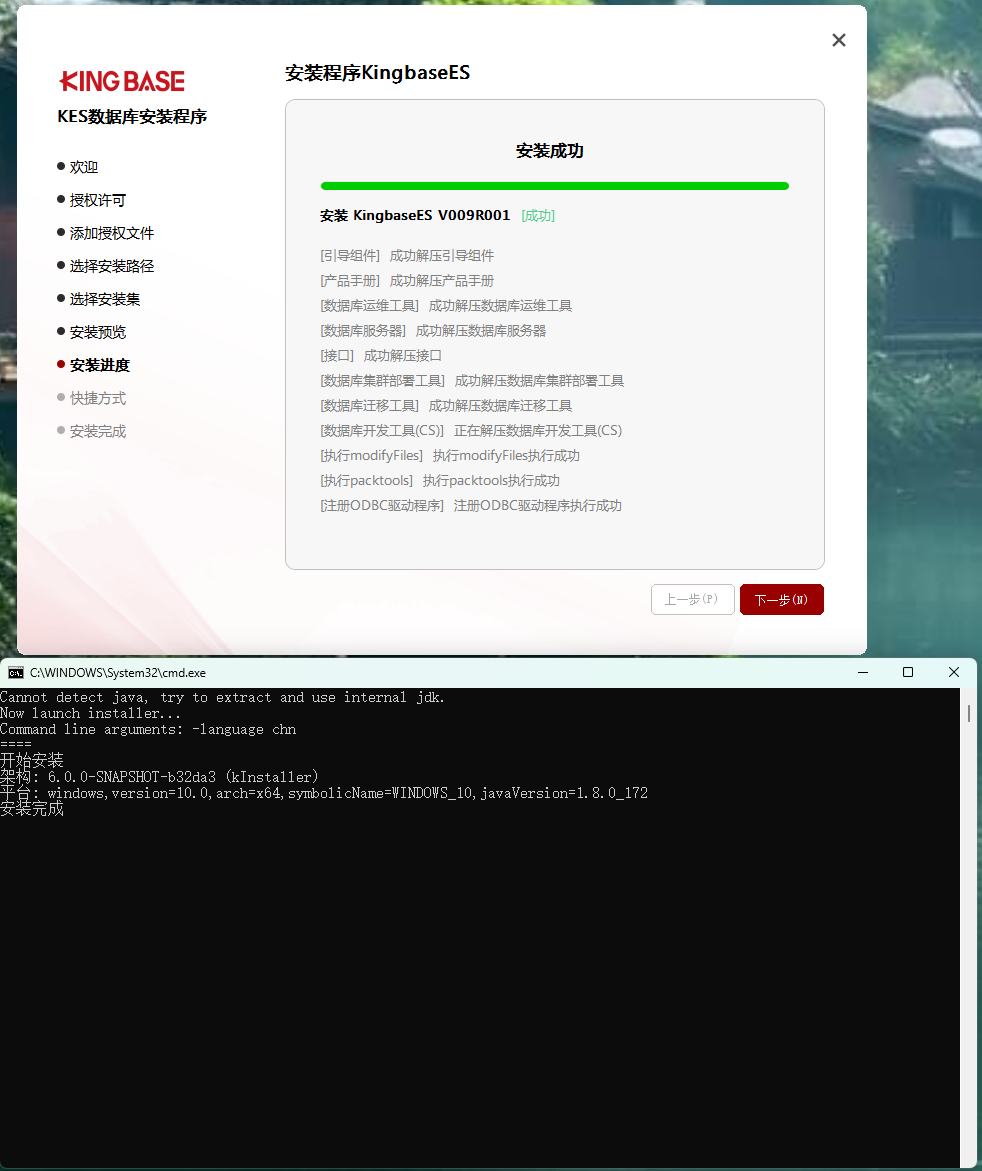Image resolution: width=982 pixels, height=1171 pixels.
Task: Minimize the cmd.exe window
Action: click(x=863, y=672)
